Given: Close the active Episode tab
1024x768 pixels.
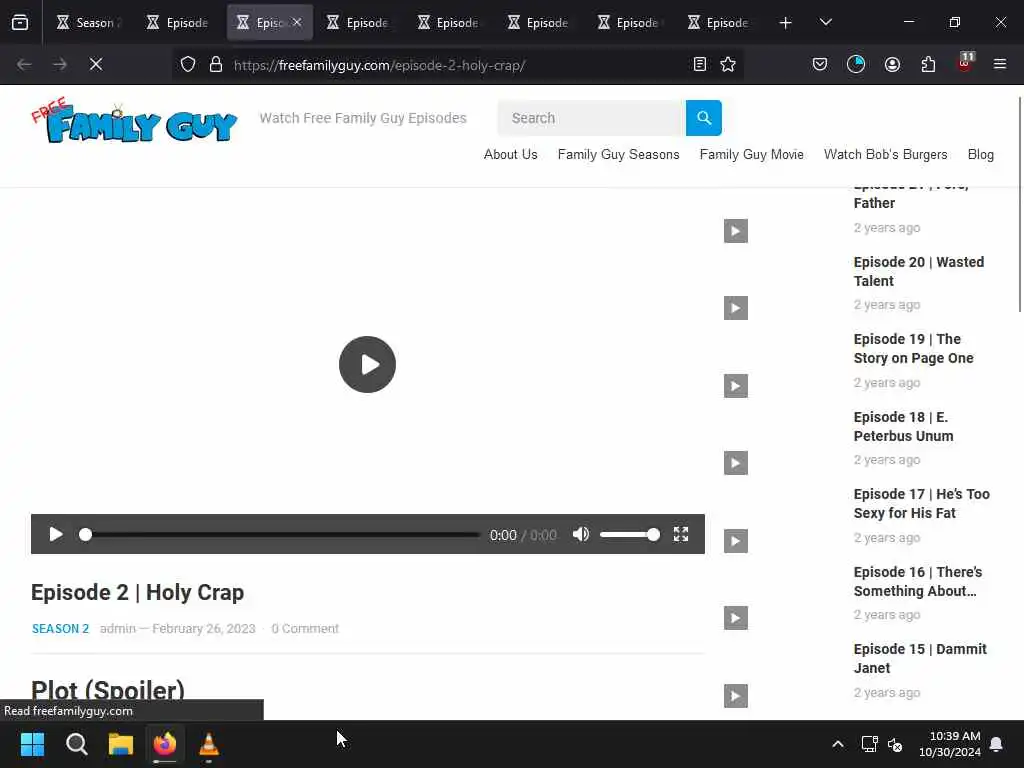Looking at the screenshot, I should pyautogui.click(x=297, y=22).
